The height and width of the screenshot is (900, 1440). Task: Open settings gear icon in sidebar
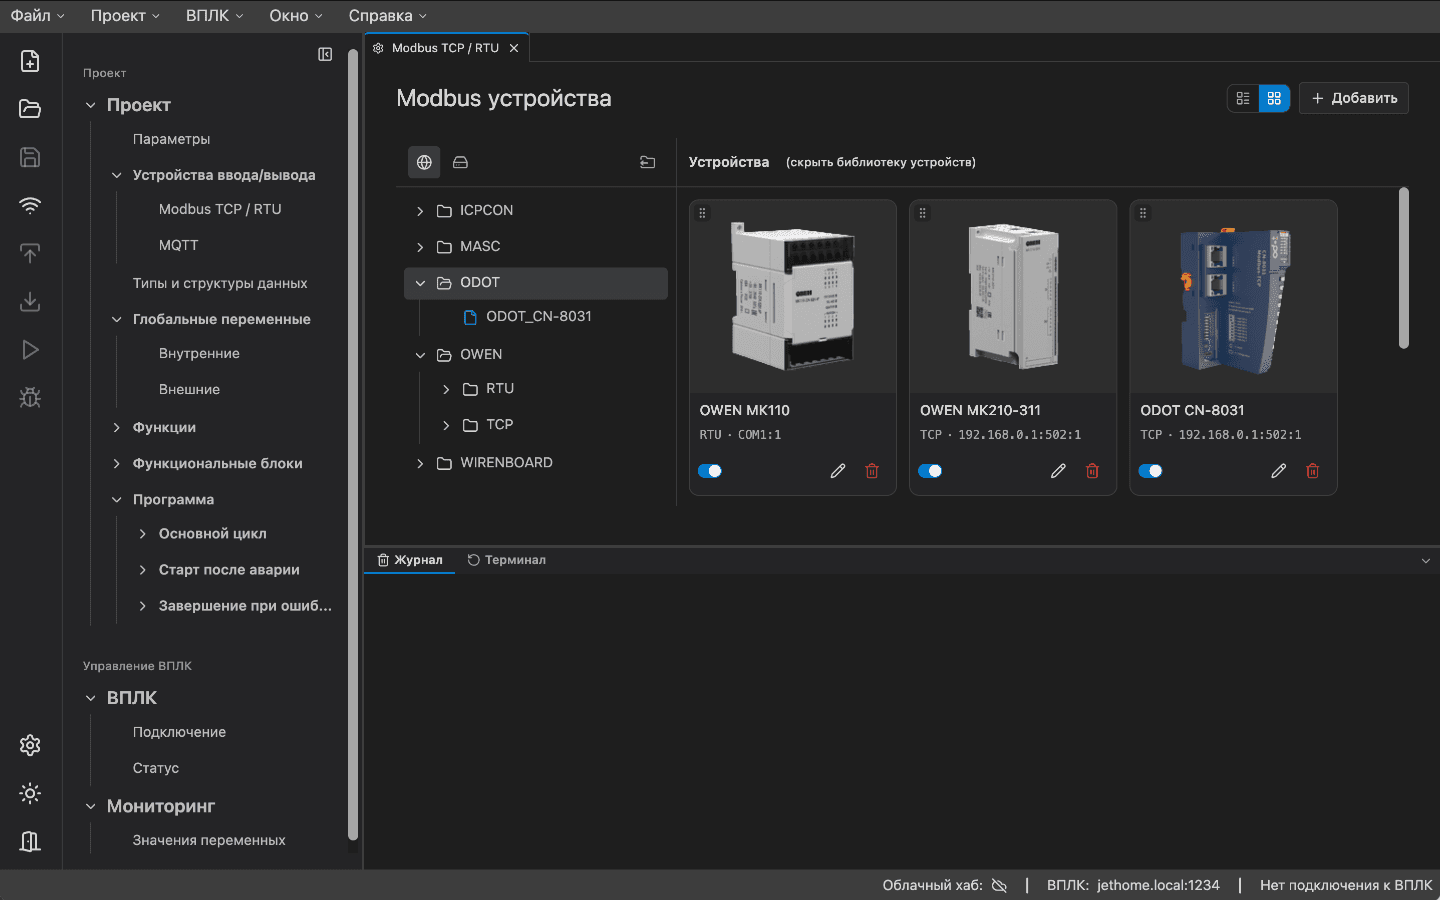(x=30, y=745)
